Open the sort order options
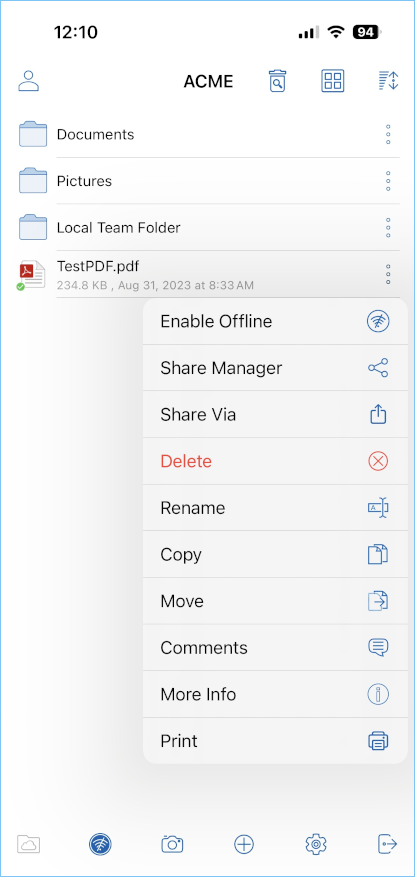 point(388,81)
